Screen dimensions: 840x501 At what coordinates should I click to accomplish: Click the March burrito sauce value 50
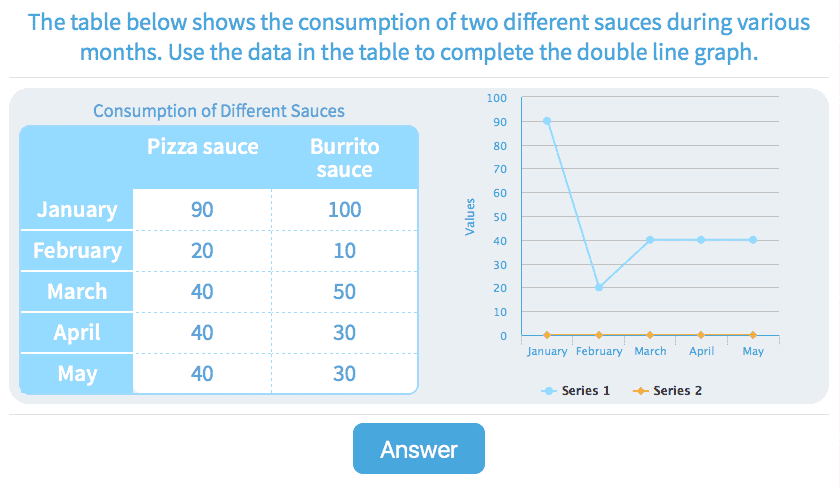click(344, 291)
